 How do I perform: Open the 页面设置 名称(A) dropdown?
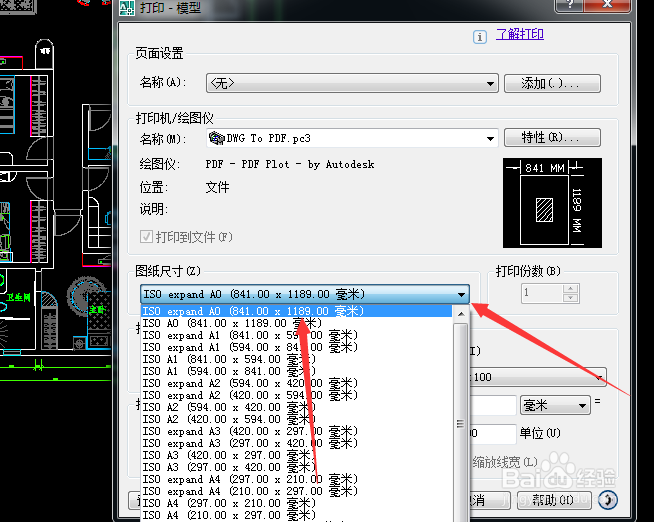tap(352, 83)
